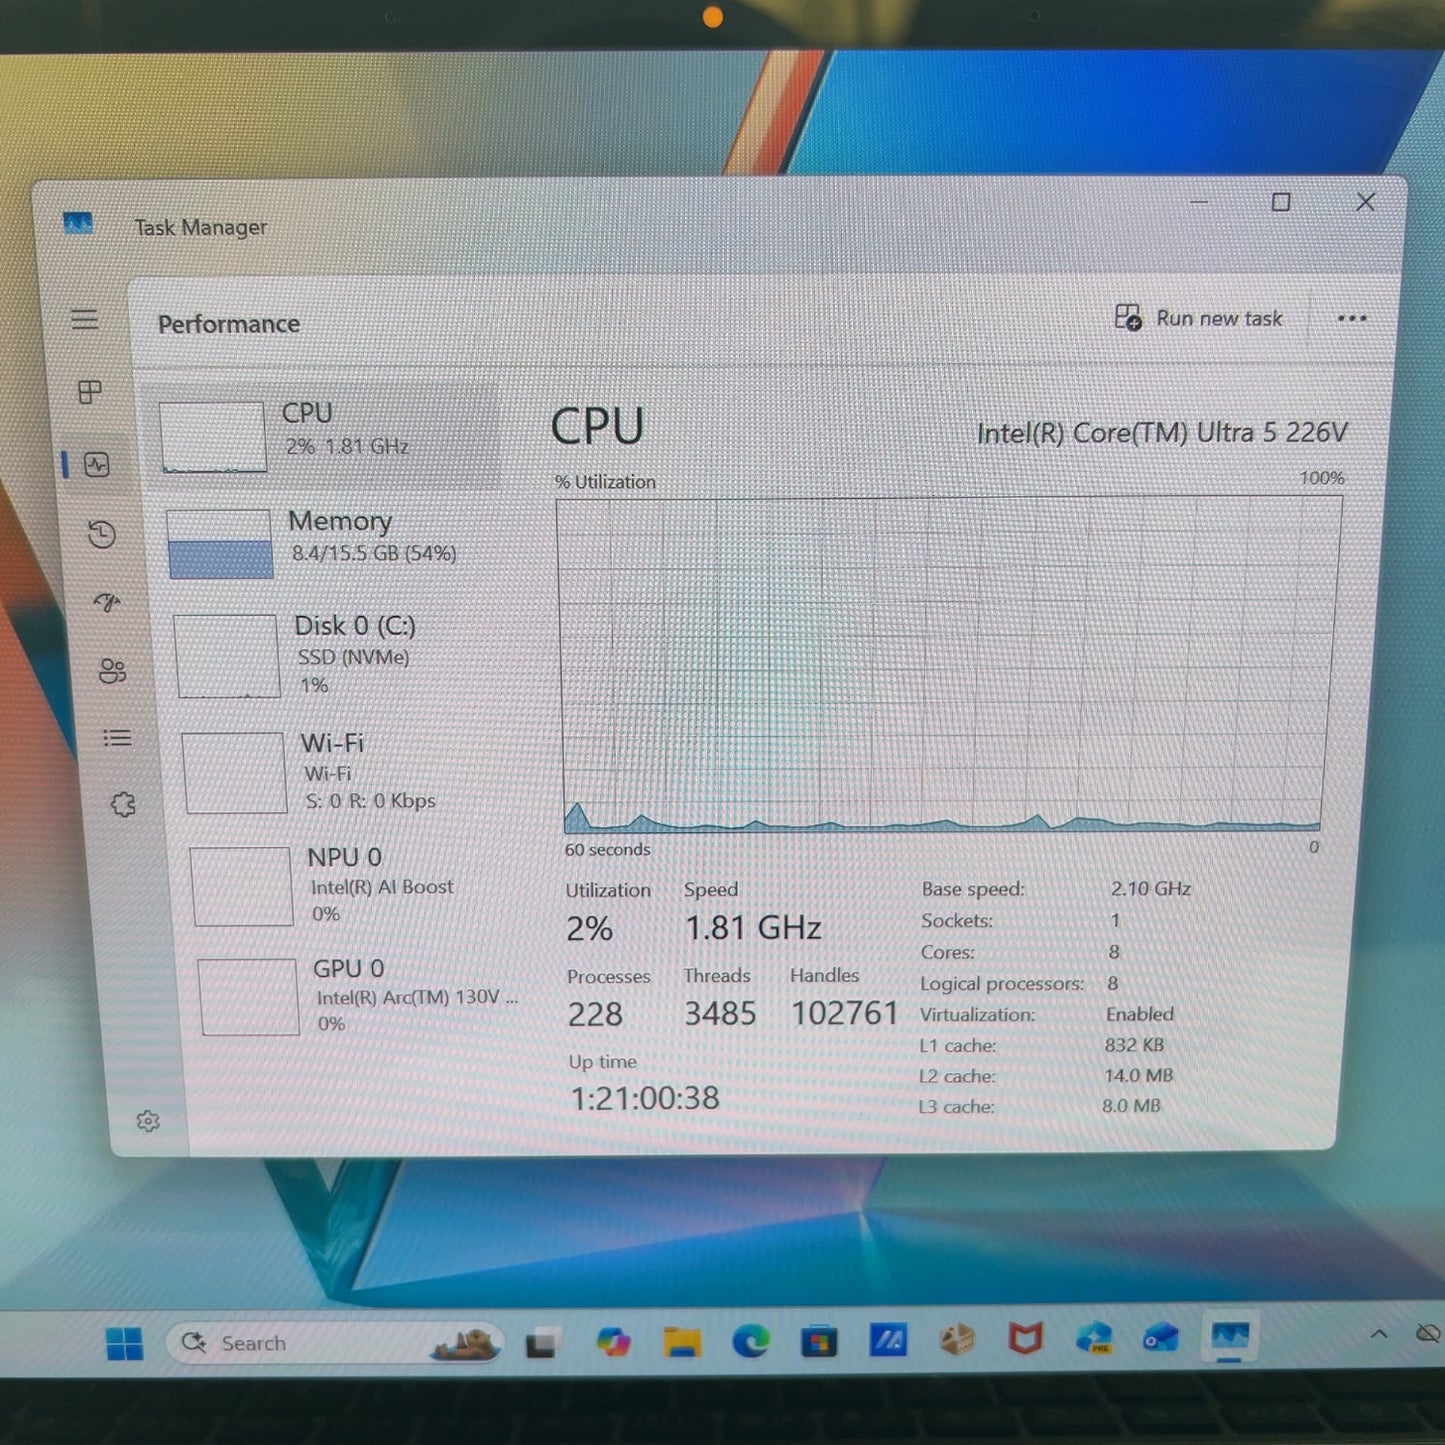Click the Intel(R) Core(TM) Ultra 5 226V text

1162,433
